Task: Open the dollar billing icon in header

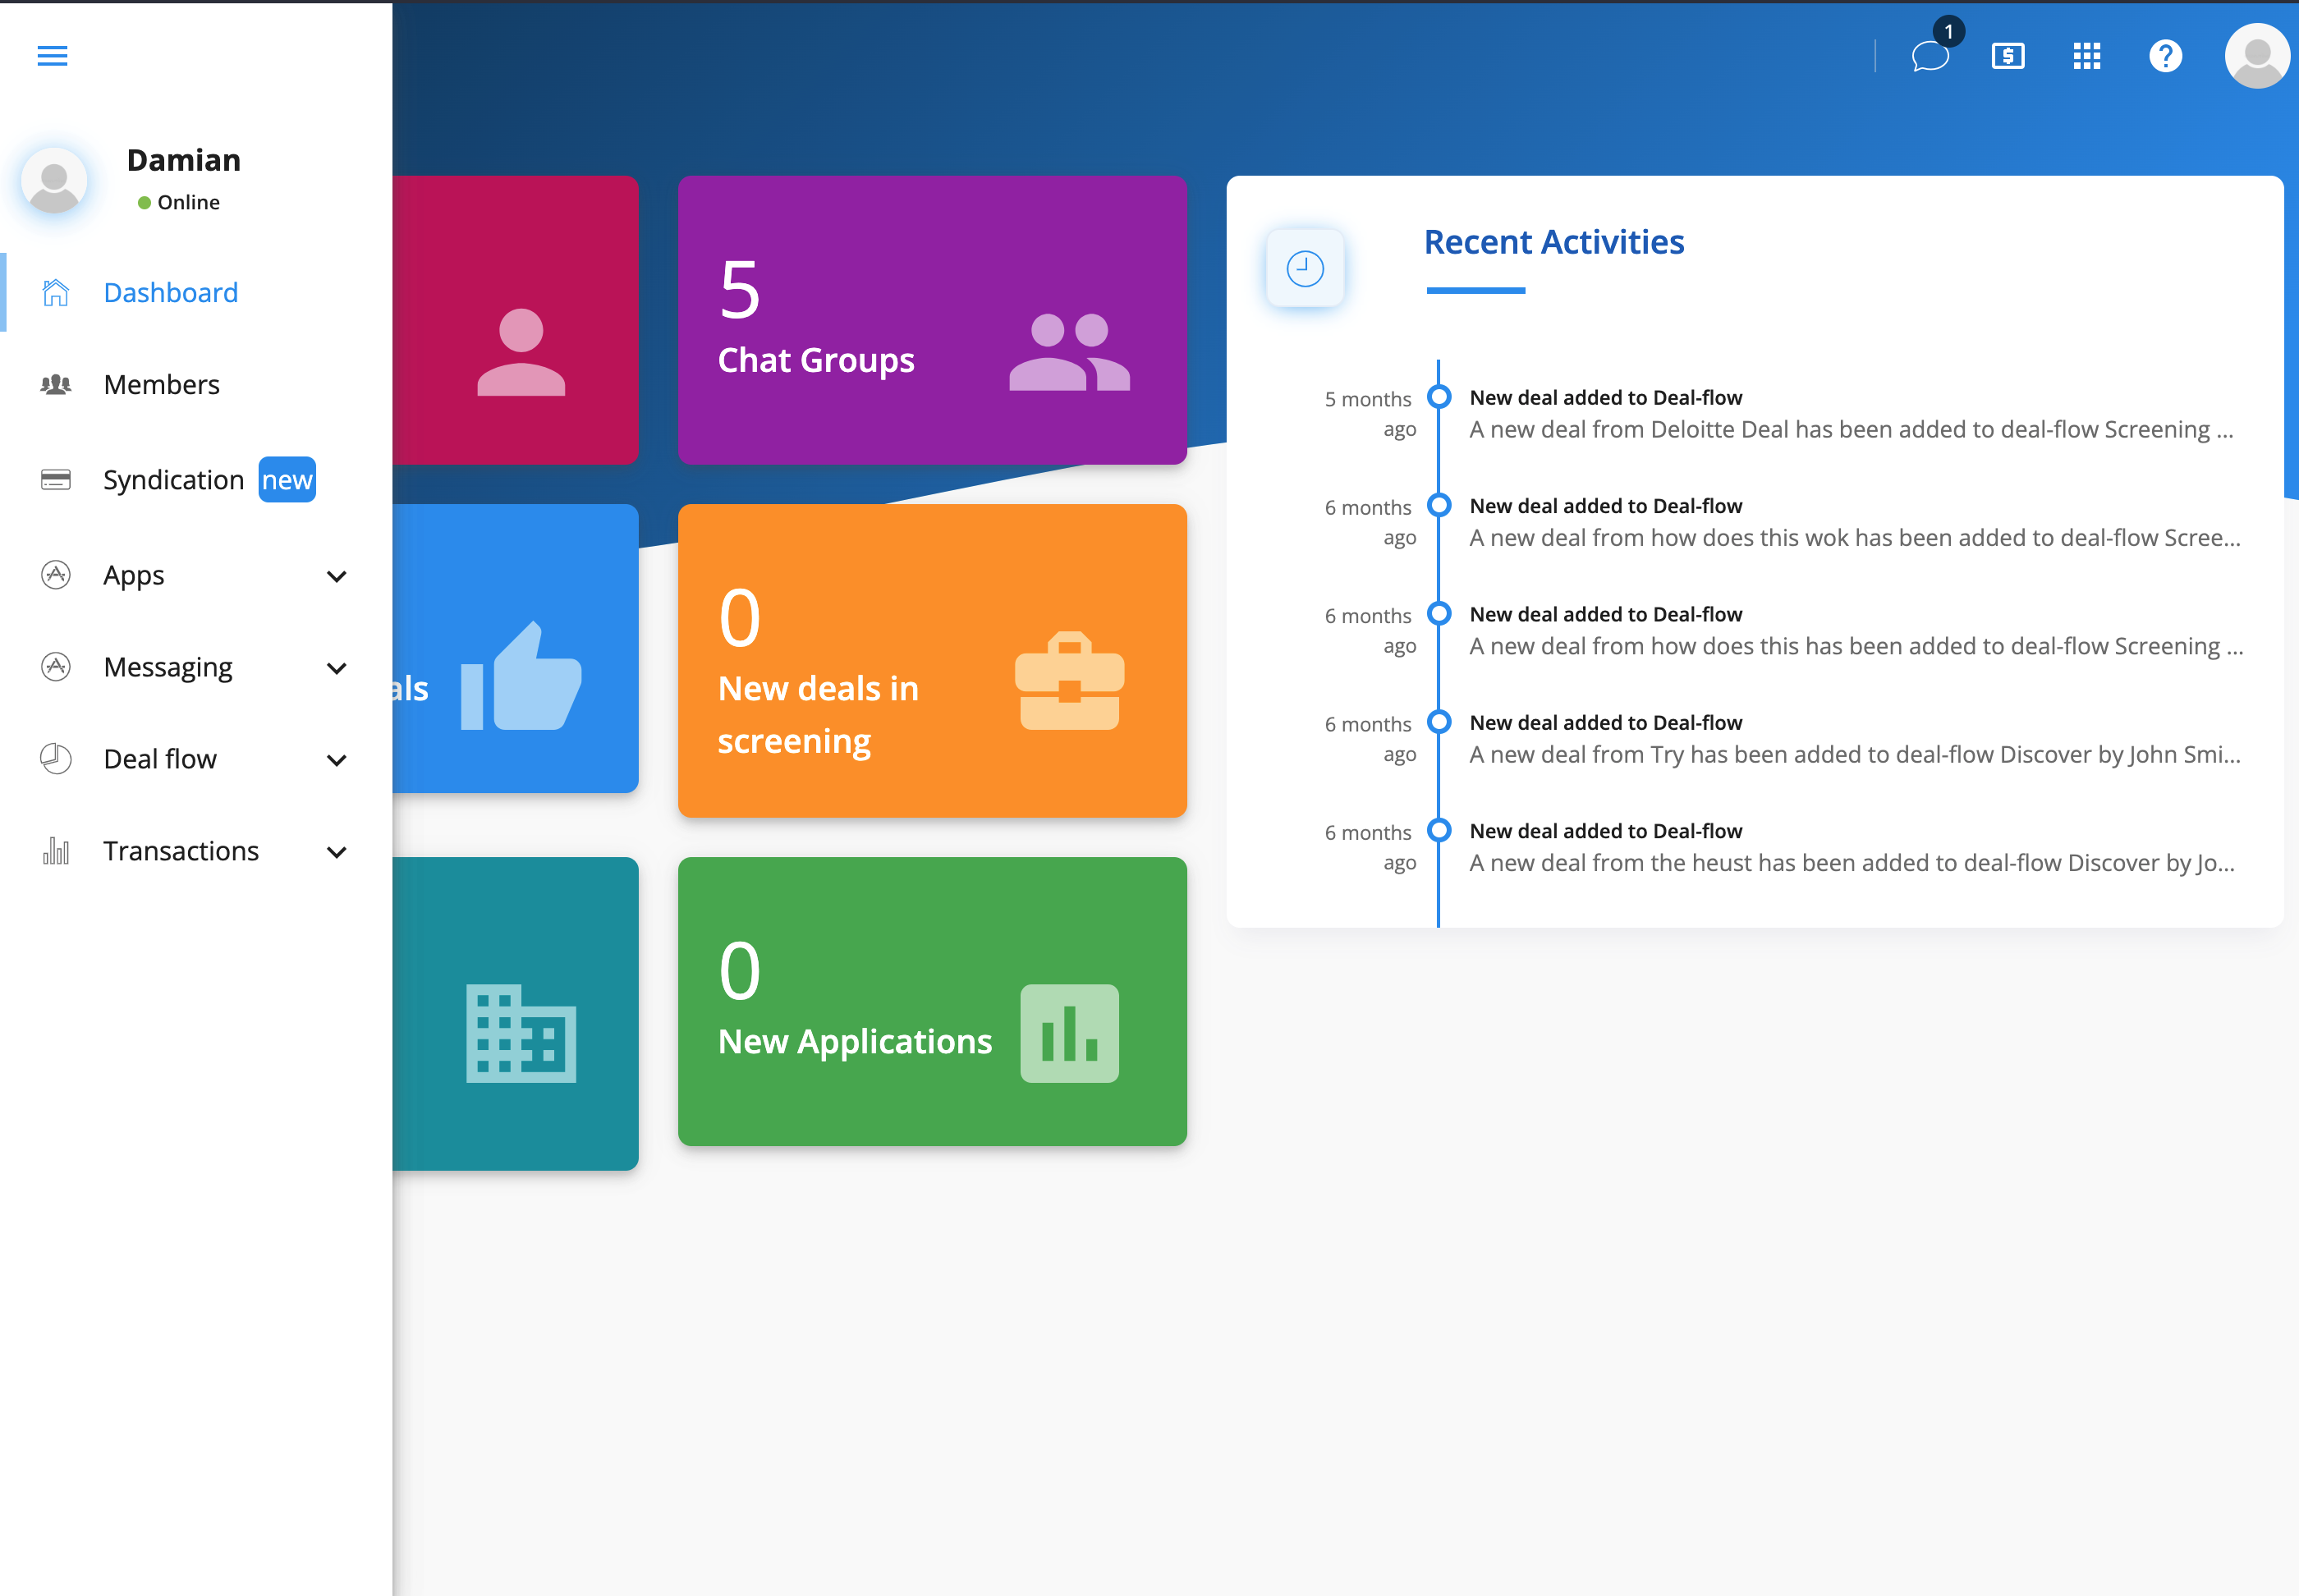Action: point(2008,56)
